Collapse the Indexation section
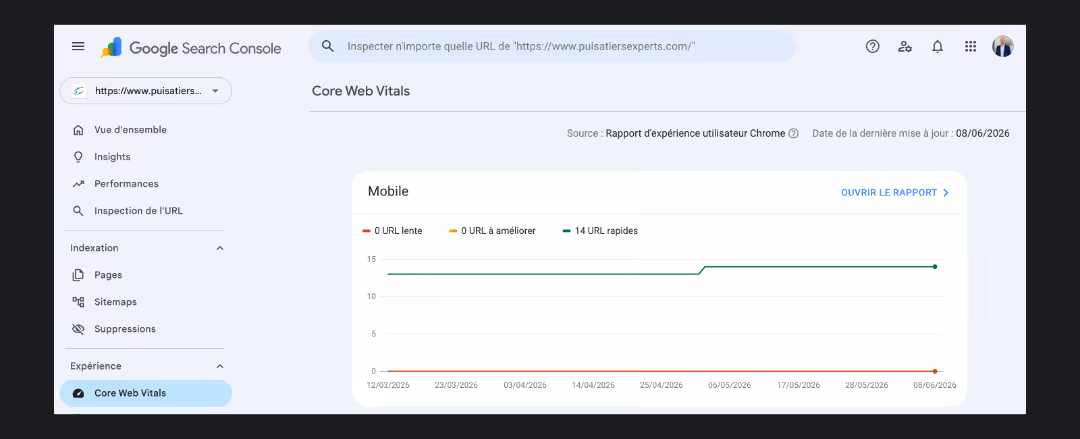The image size is (1080, 439). (x=220, y=248)
